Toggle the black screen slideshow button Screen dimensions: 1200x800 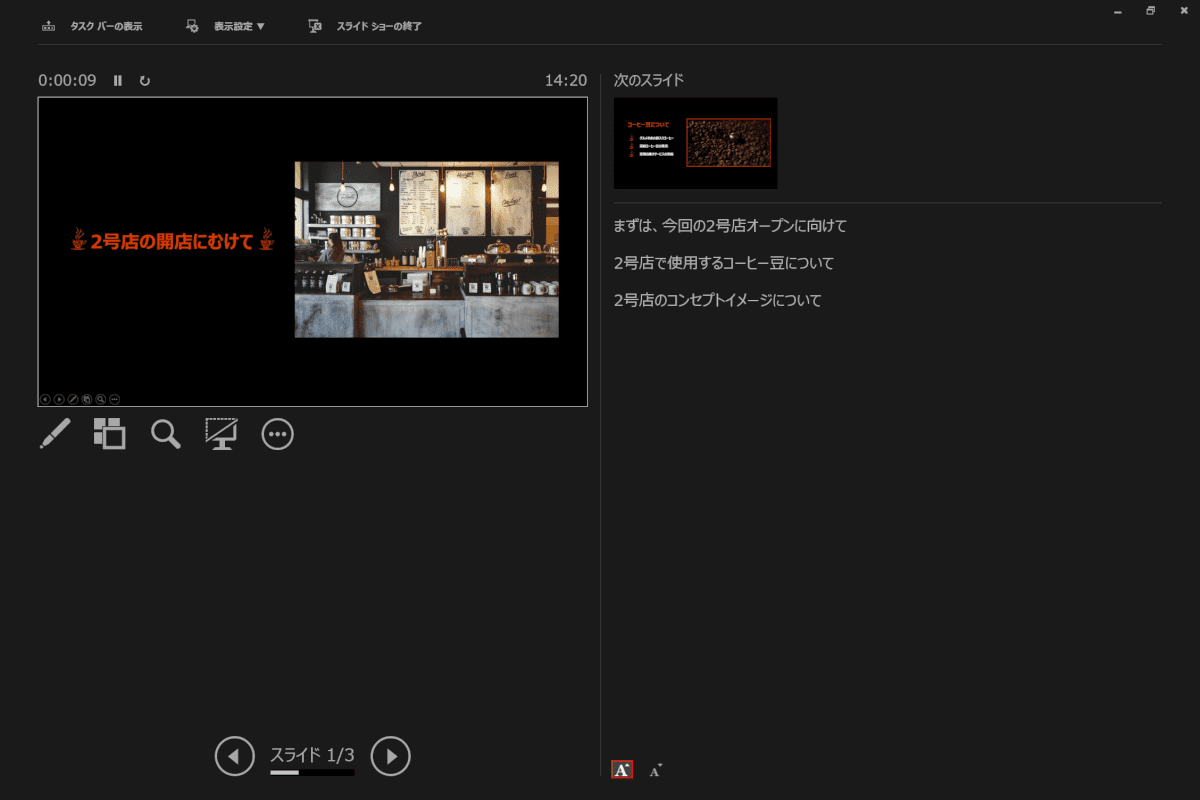pyautogui.click(x=221, y=433)
